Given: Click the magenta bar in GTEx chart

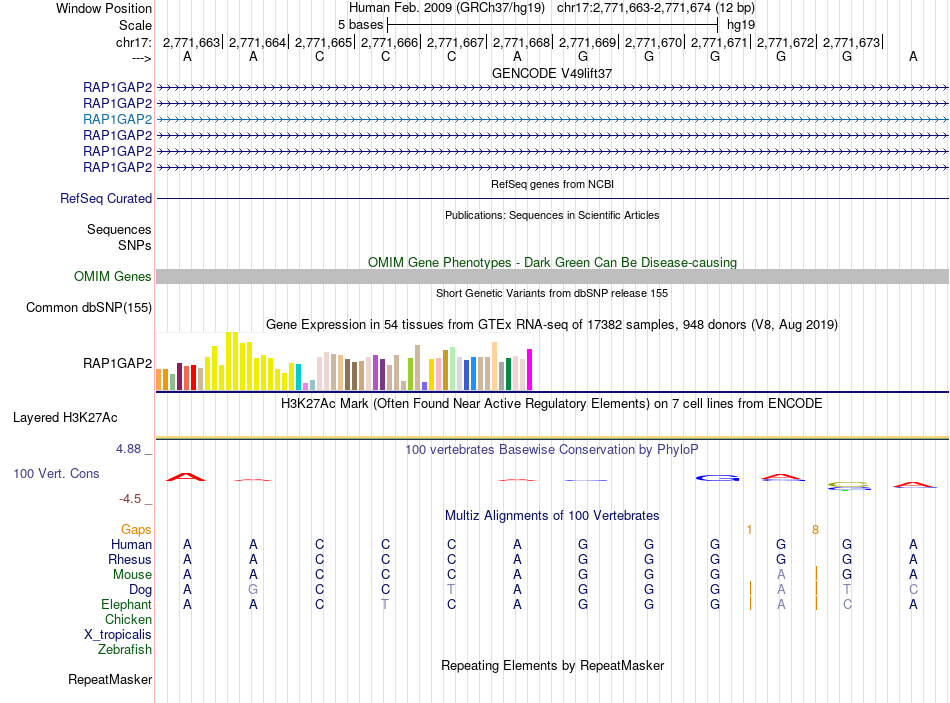Looking at the screenshot, I should coord(529,369).
